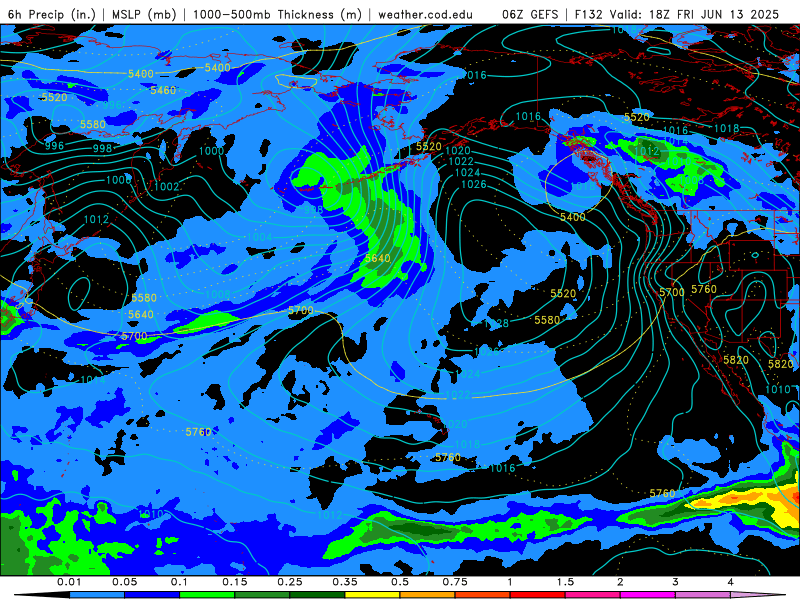Select the bright green 0.1–0.15 legend swatch

[x=207, y=595]
